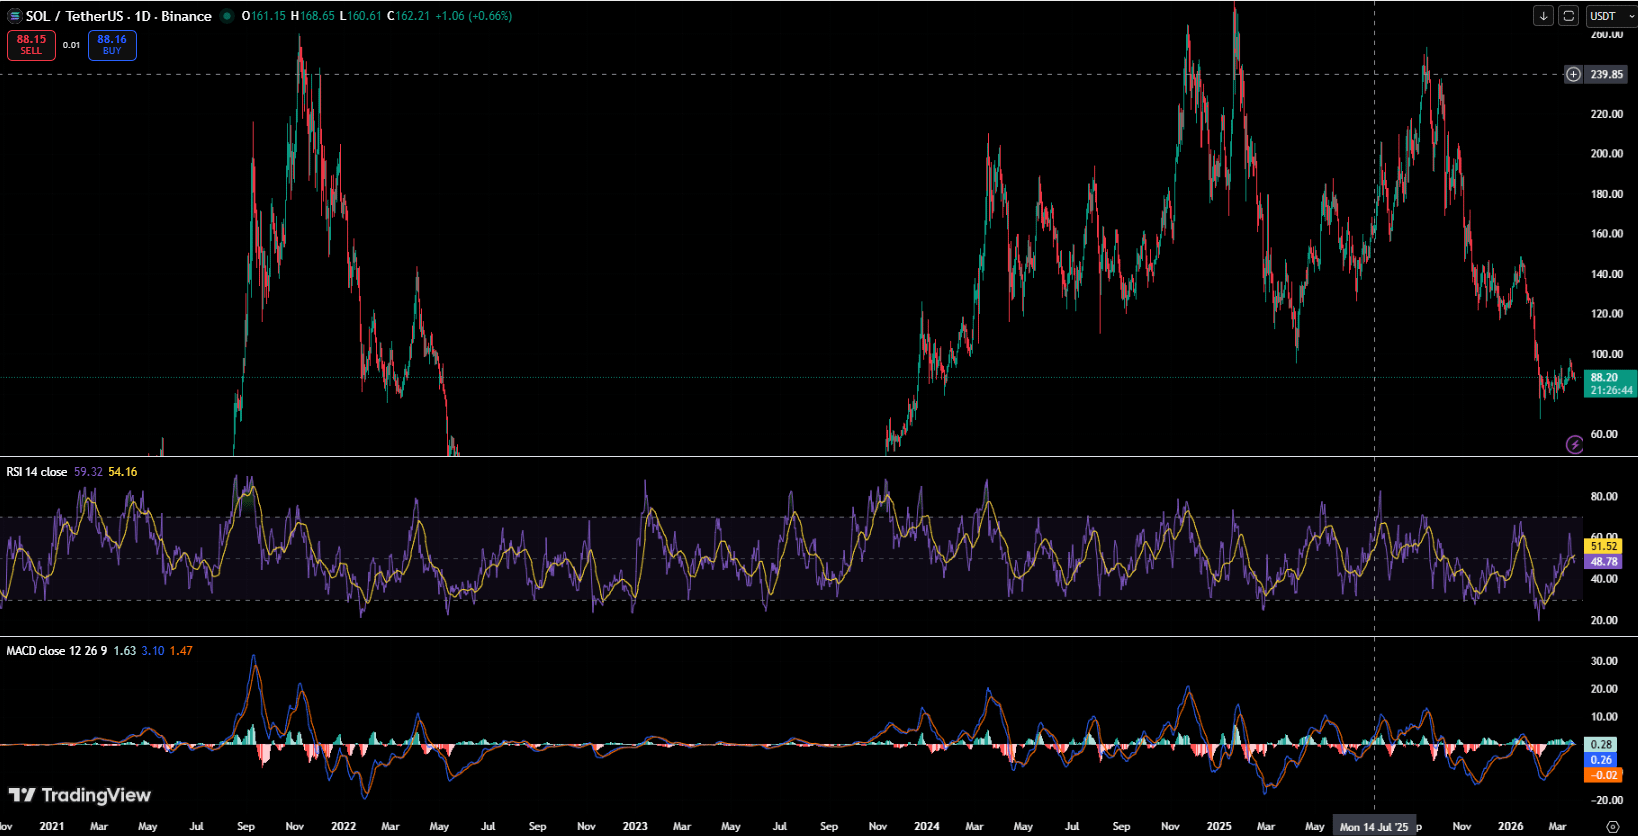The image size is (1638, 836).
Task: Click the 88.16 BUY button
Action: [112, 45]
